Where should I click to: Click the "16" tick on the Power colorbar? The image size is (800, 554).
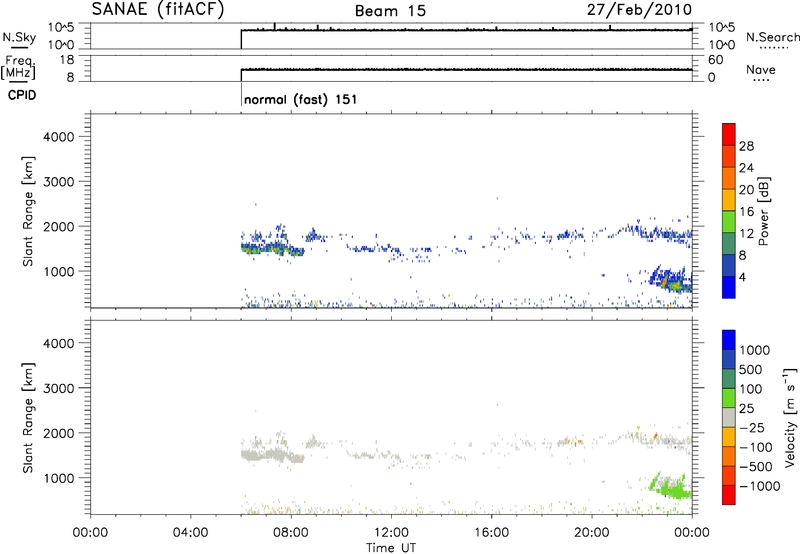746,212
